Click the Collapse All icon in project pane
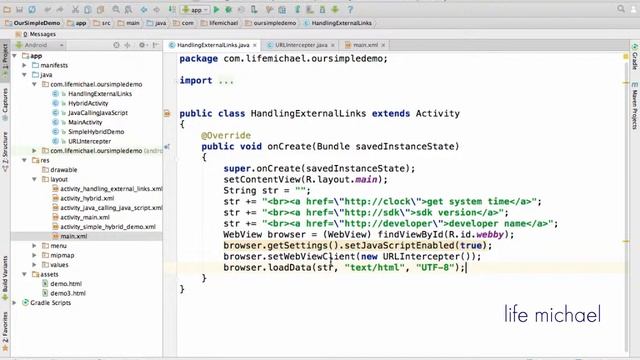Screen dimensions: 640x360 point(127,45)
